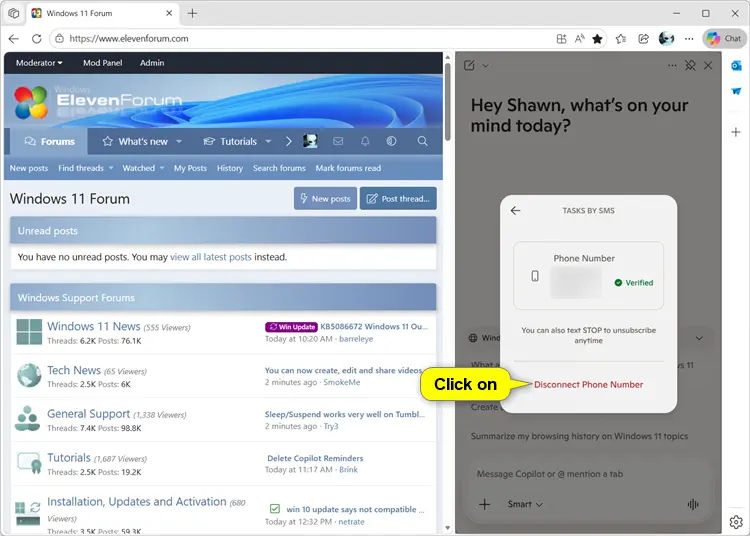Click the Verified status badge
750x536 pixels.
pos(634,283)
